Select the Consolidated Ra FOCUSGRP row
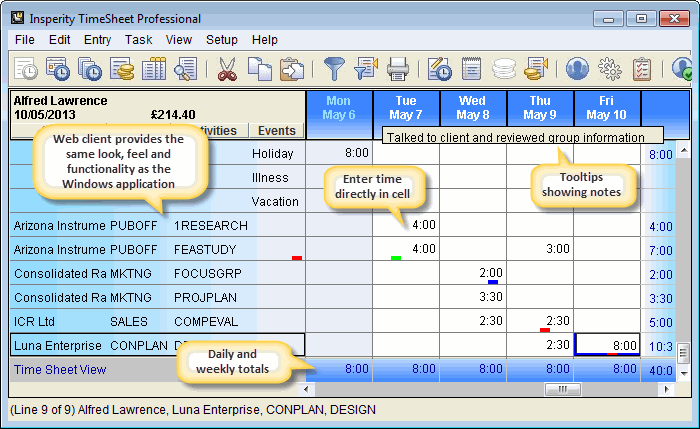Screen dimensions: 700x429 158,273
